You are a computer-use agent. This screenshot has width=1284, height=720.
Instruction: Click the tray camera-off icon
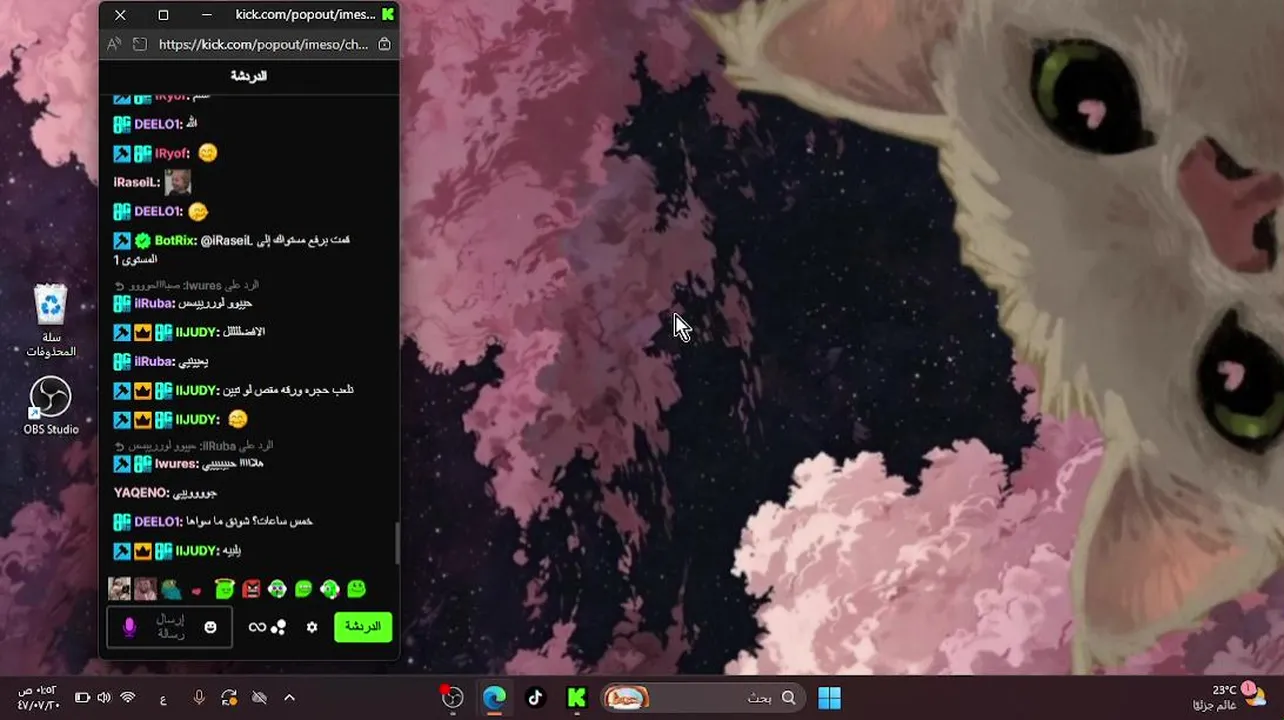pyautogui.click(x=259, y=698)
